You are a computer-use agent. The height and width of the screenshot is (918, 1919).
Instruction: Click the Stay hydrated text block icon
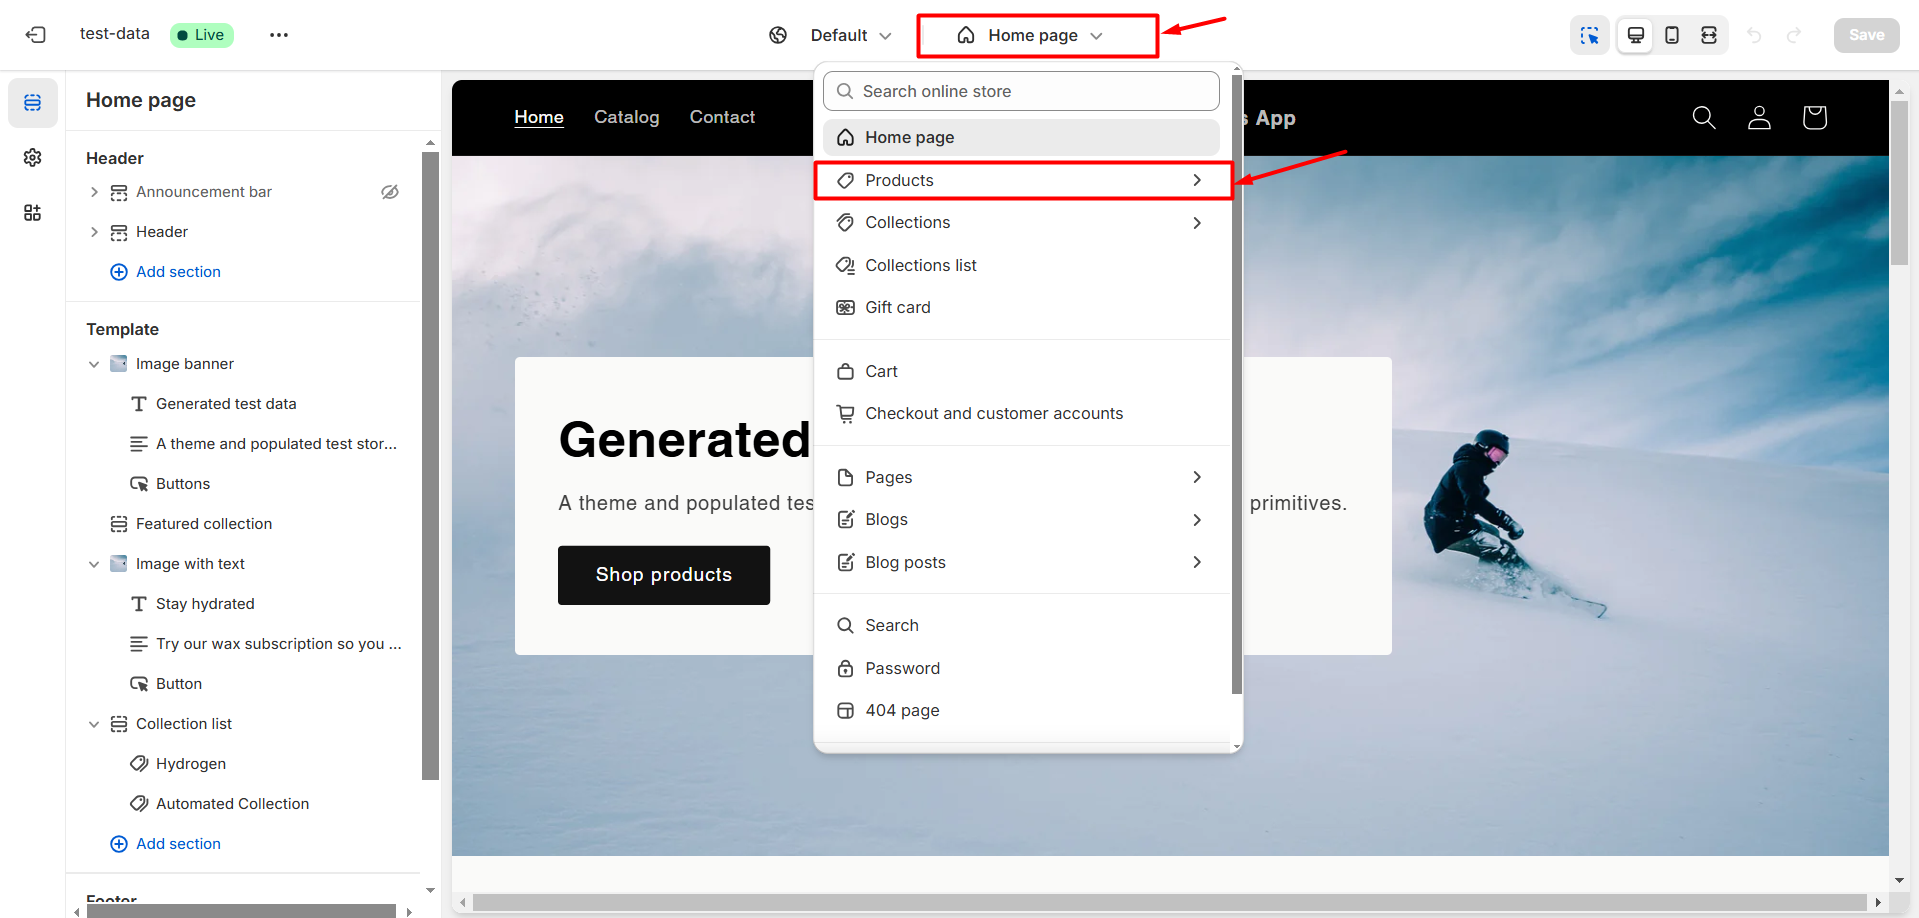coord(139,604)
